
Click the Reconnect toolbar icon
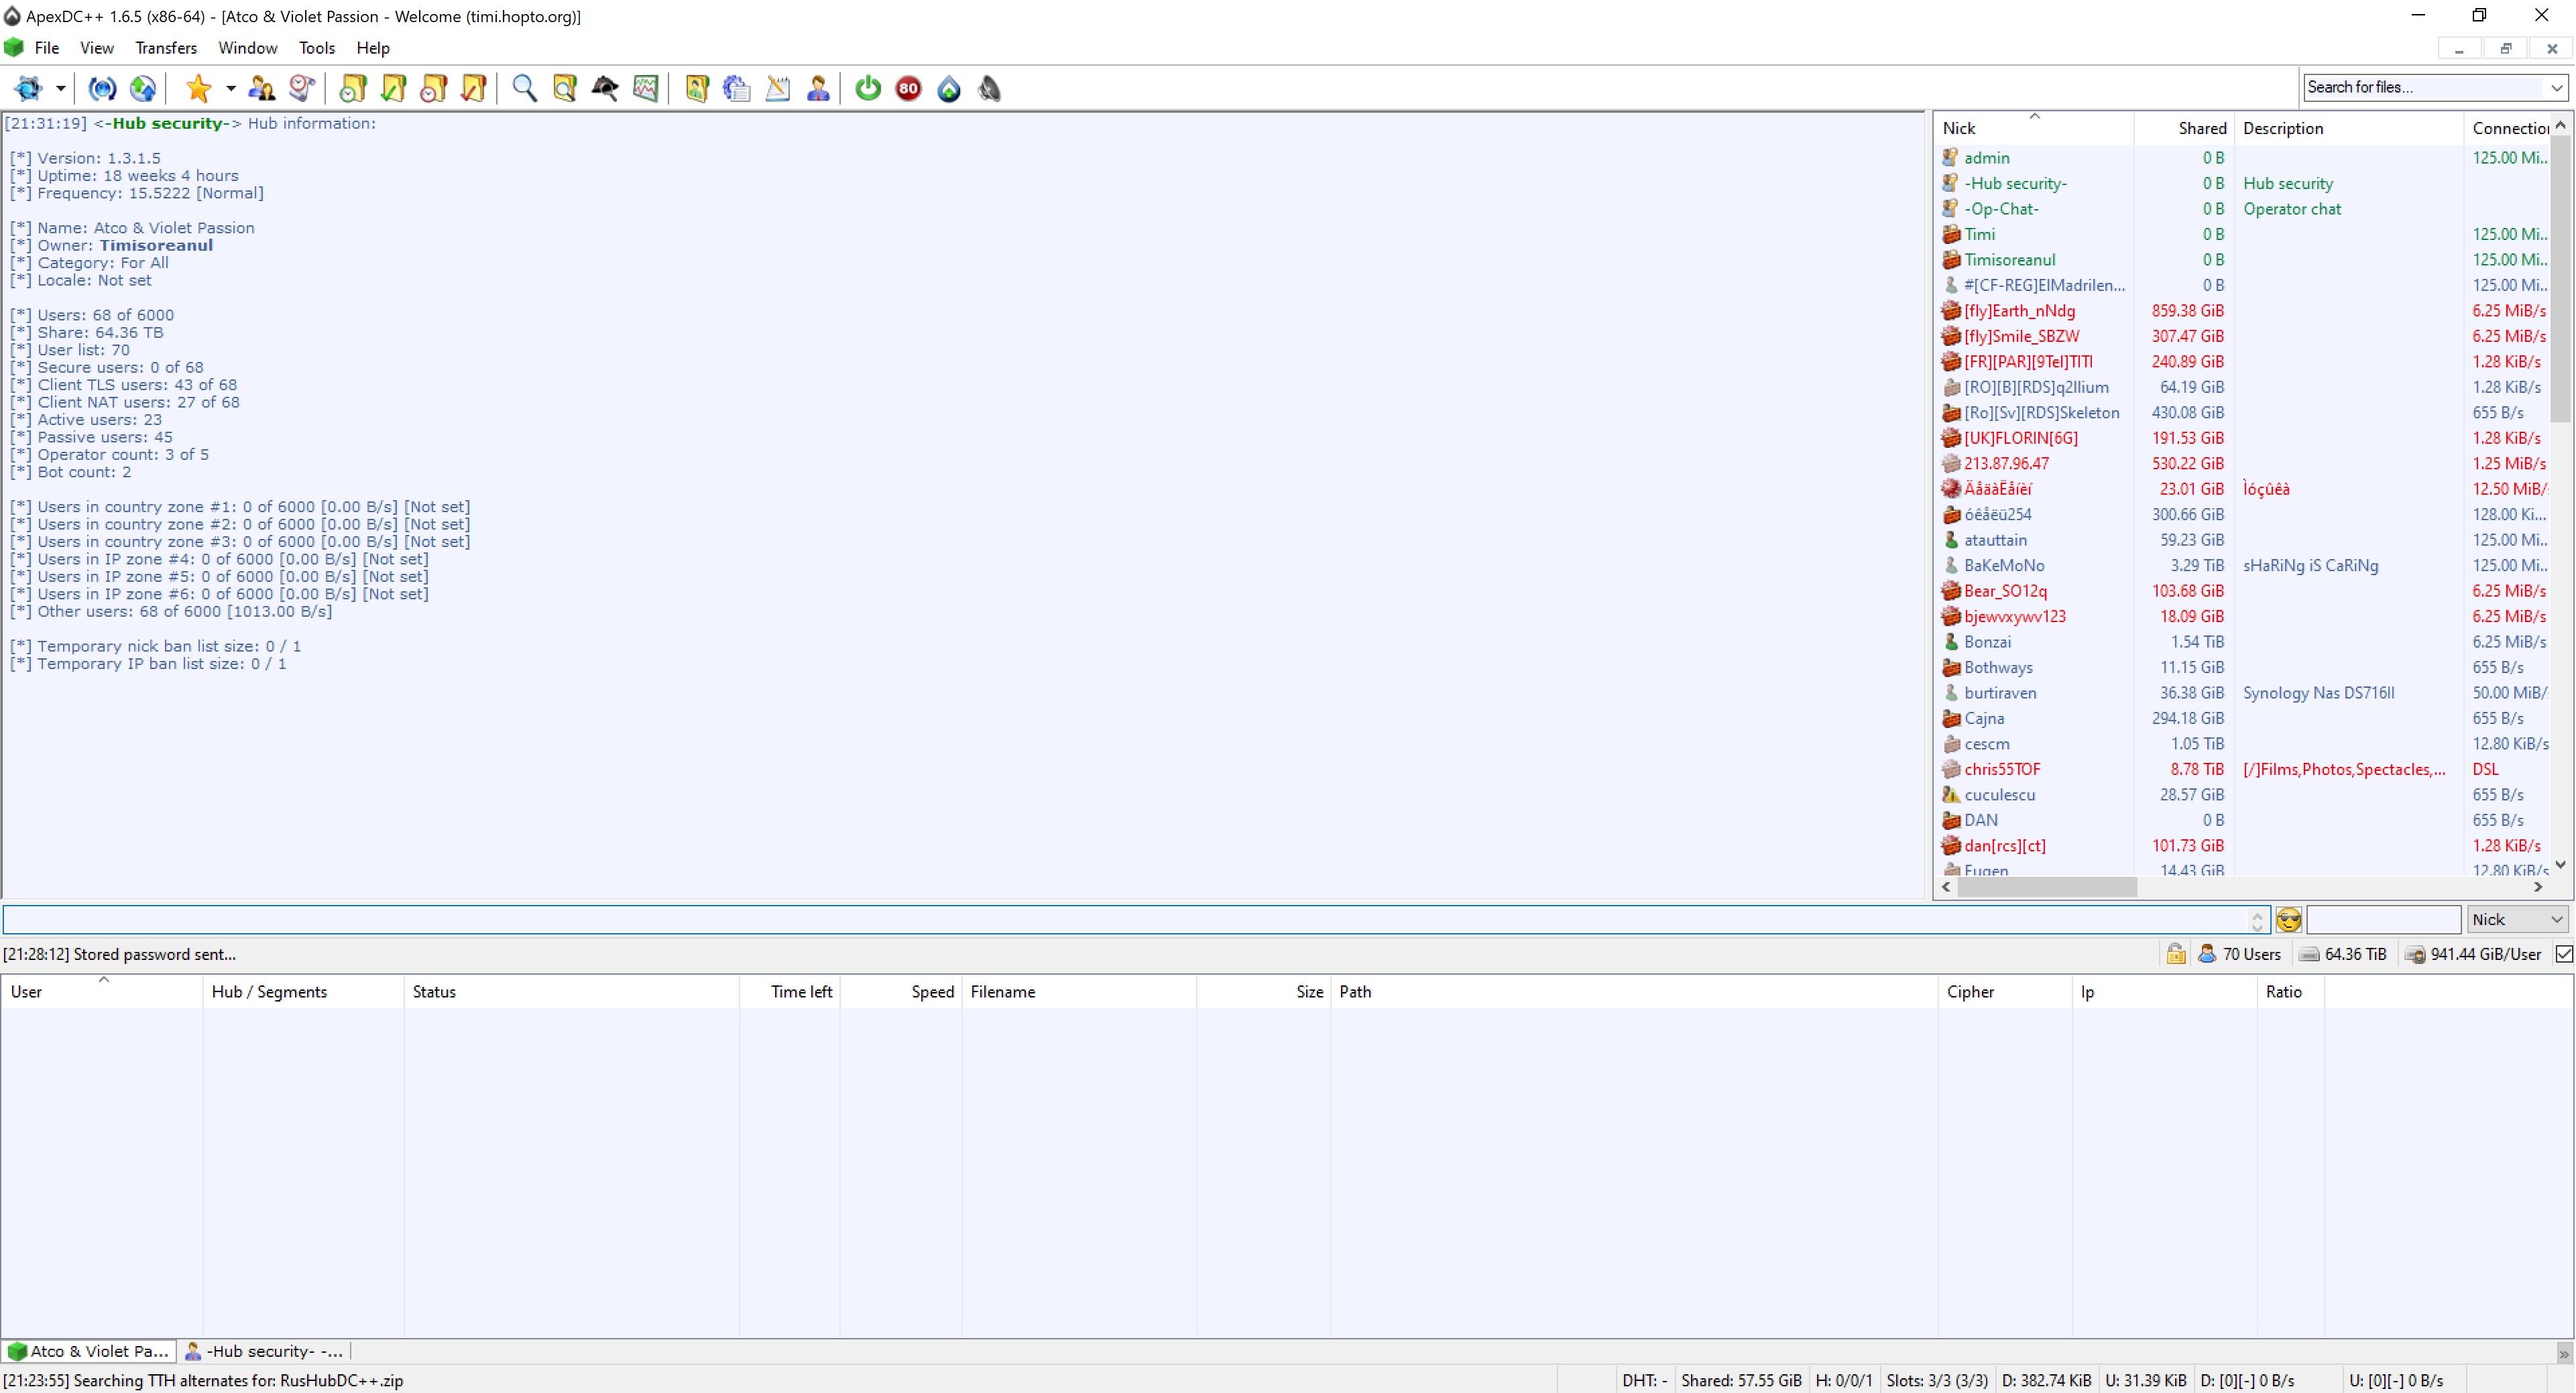coord(102,88)
